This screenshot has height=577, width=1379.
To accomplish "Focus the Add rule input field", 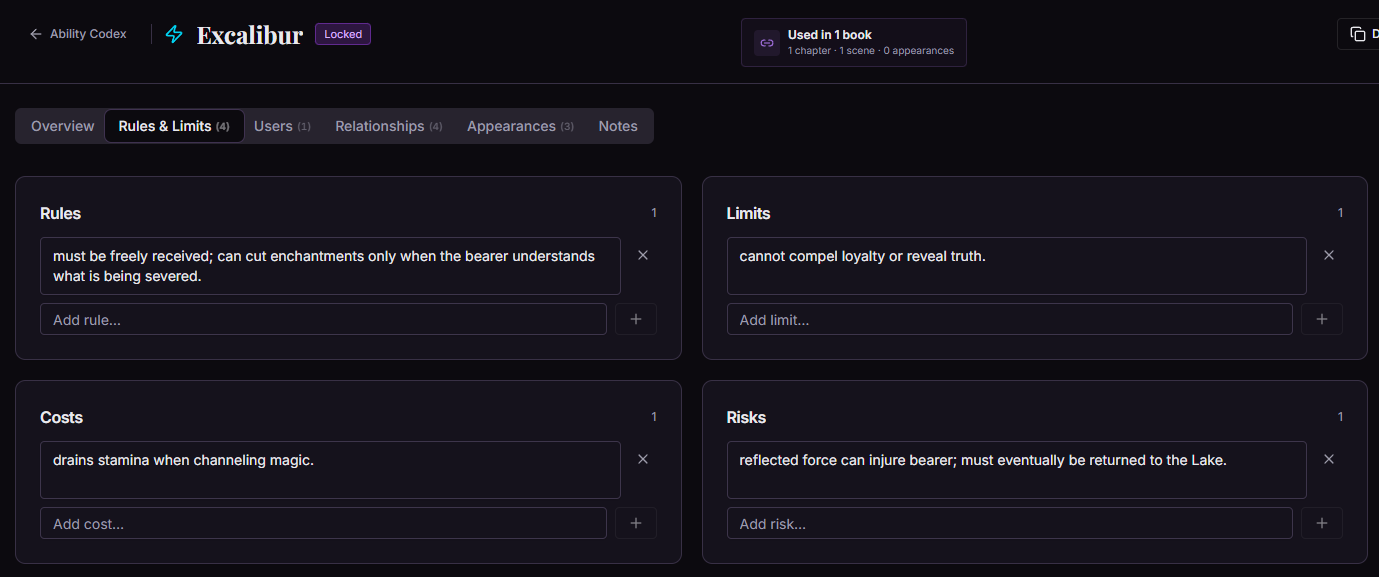I will [x=323, y=319].
